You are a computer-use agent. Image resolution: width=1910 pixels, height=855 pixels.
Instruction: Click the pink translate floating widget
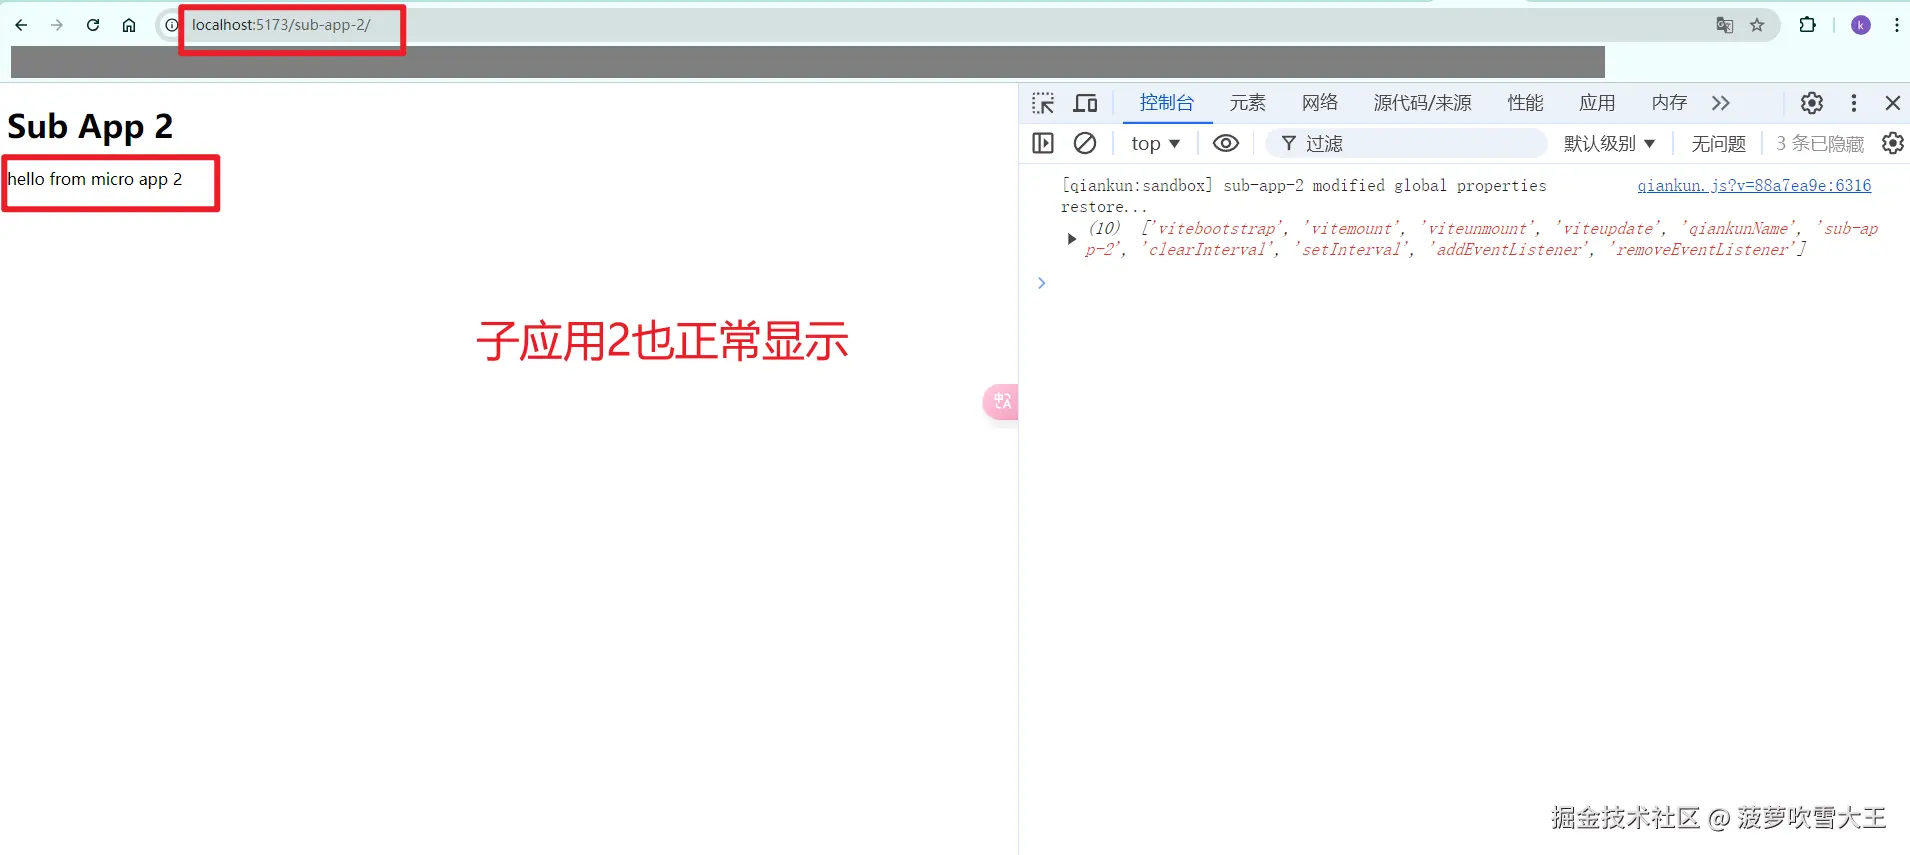coord(1001,402)
